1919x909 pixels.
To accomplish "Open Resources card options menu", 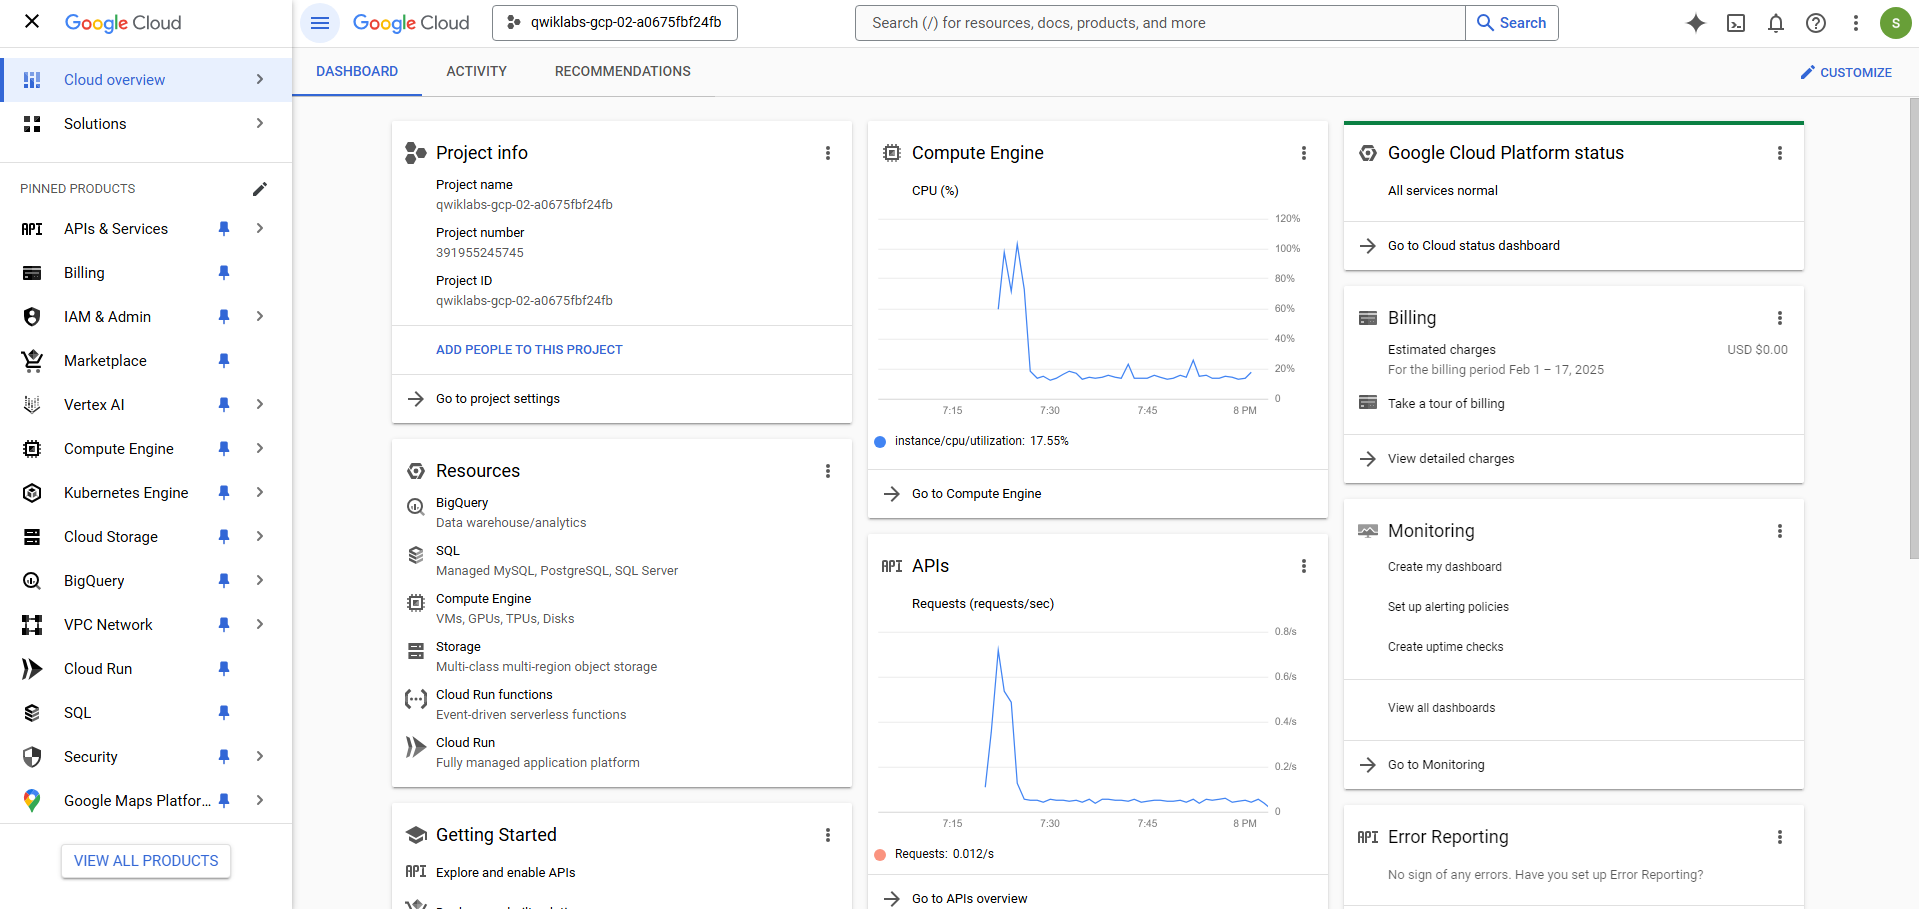I will (x=828, y=471).
